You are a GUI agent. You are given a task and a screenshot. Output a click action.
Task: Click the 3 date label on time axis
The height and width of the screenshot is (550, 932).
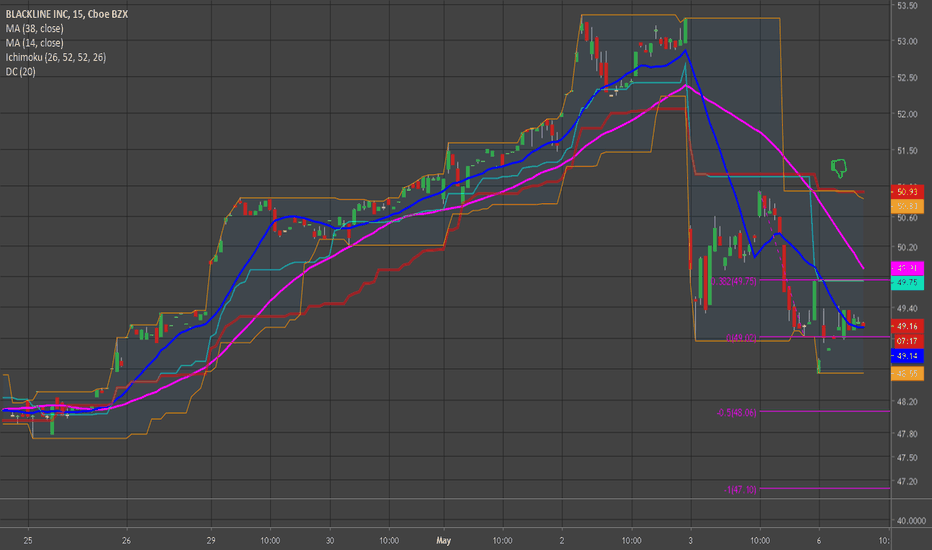coord(690,540)
